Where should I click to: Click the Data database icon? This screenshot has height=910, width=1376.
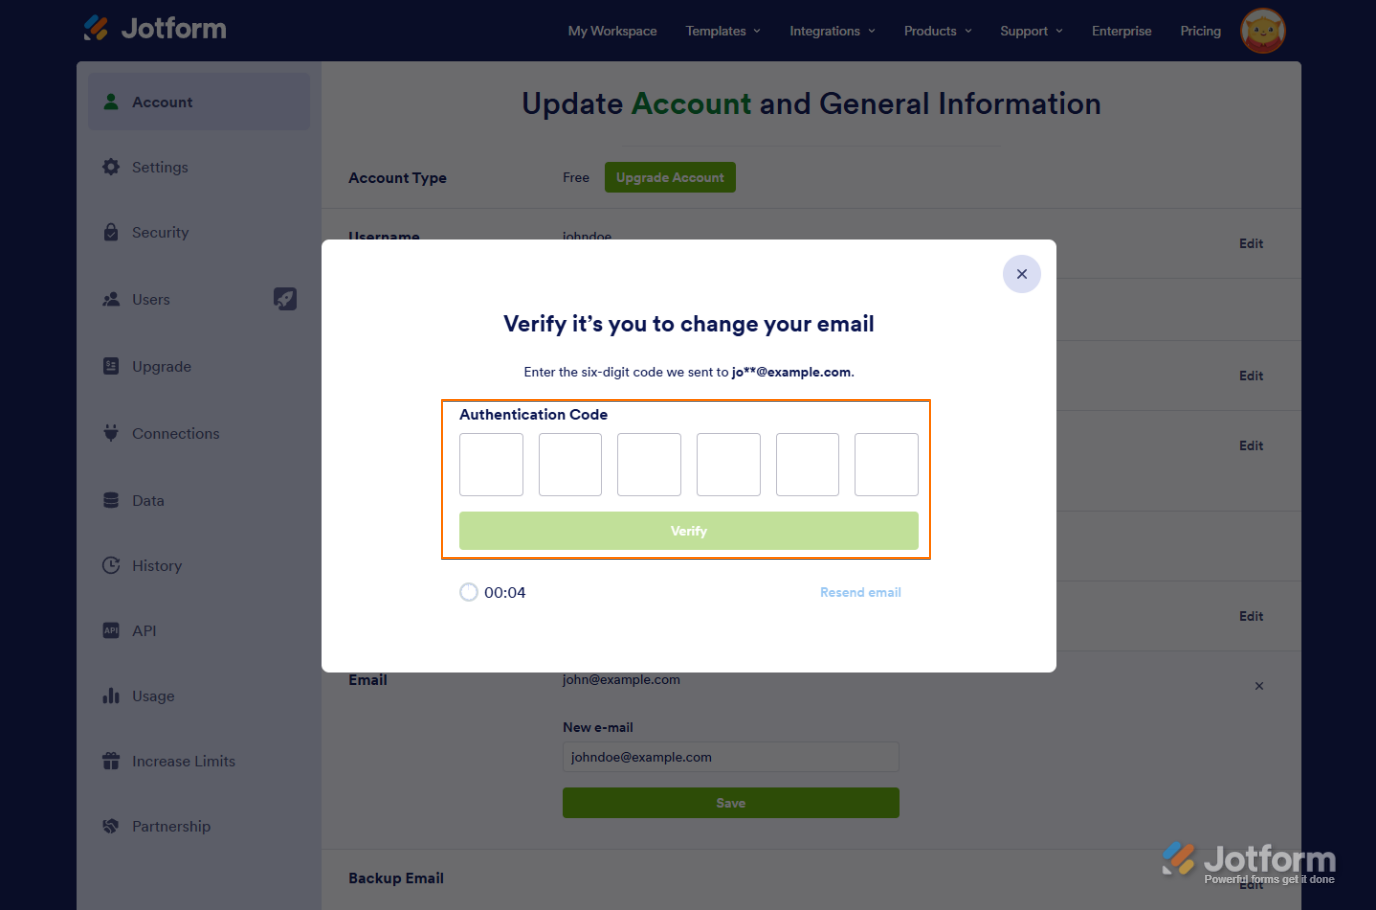111,500
